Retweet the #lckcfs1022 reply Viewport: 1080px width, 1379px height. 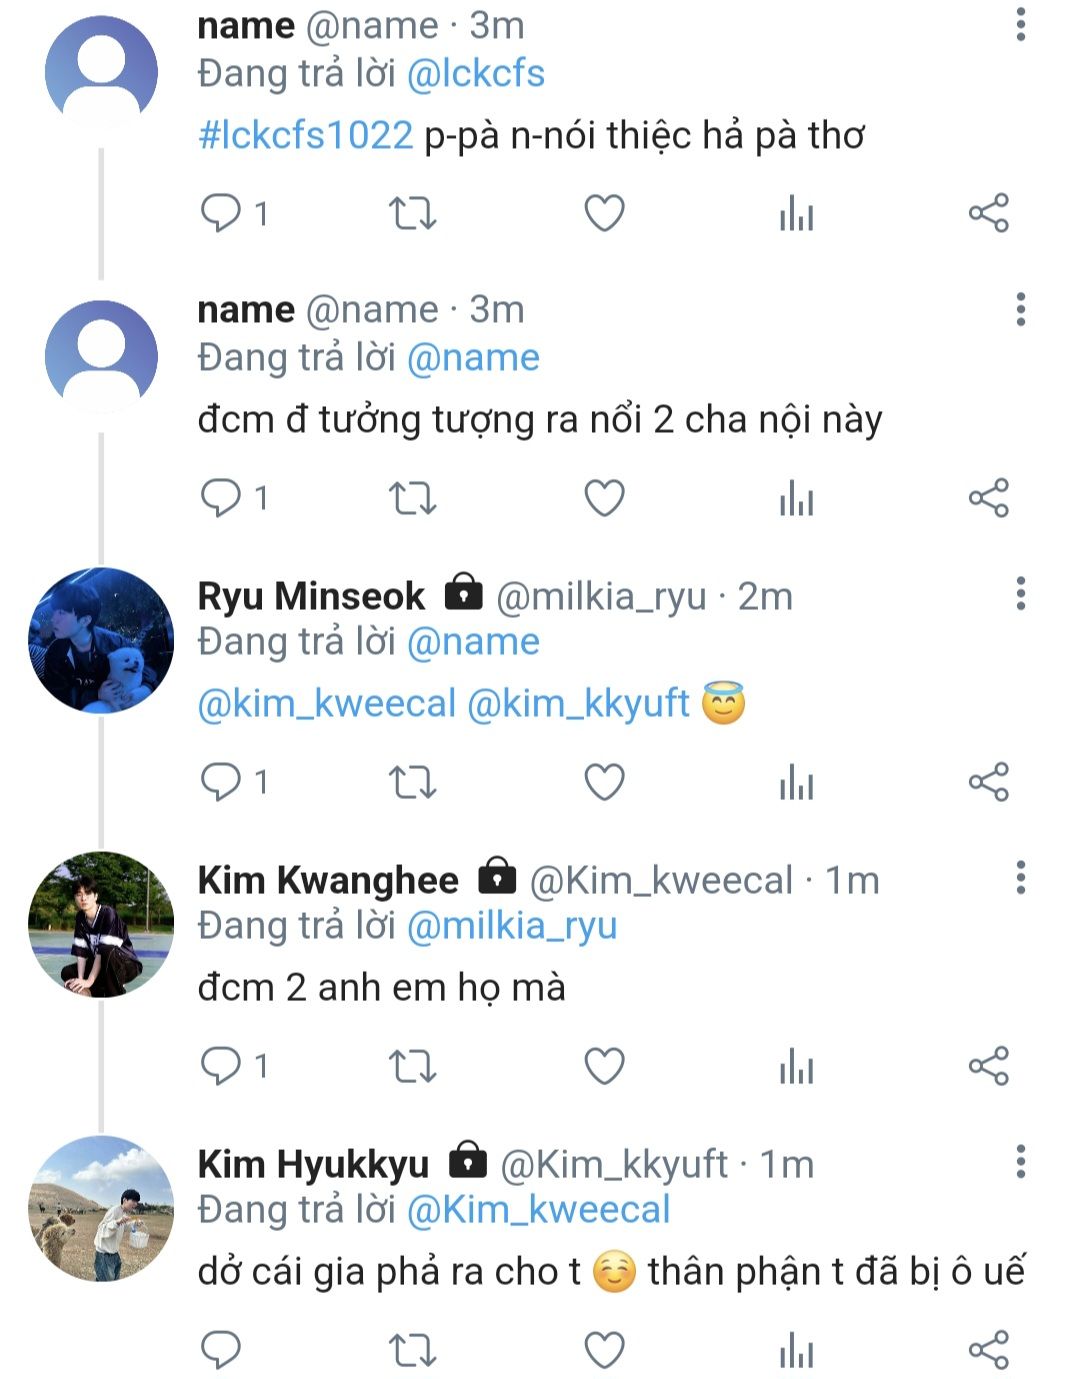click(412, 213)
